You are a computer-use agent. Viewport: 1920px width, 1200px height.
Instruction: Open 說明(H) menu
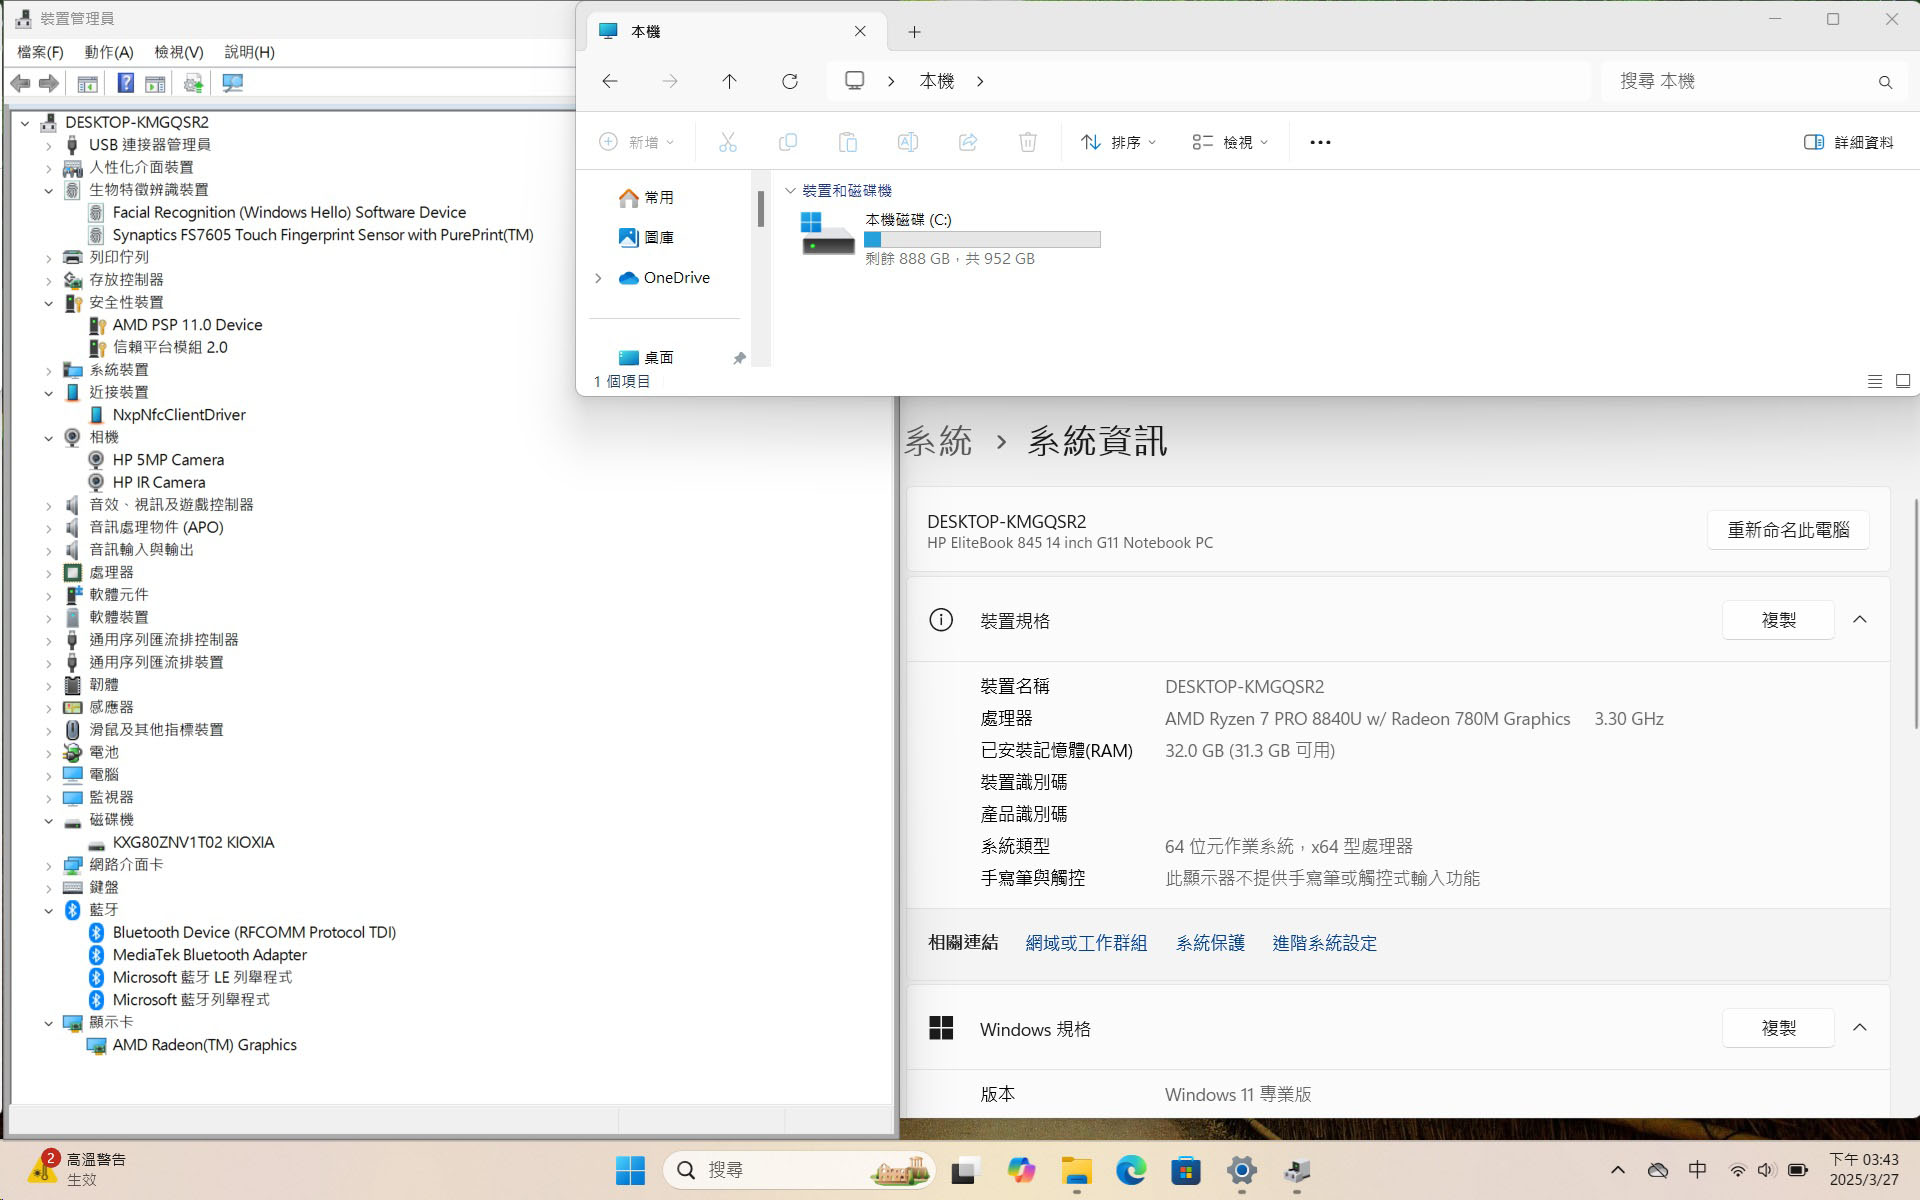(x=250, y=52)
